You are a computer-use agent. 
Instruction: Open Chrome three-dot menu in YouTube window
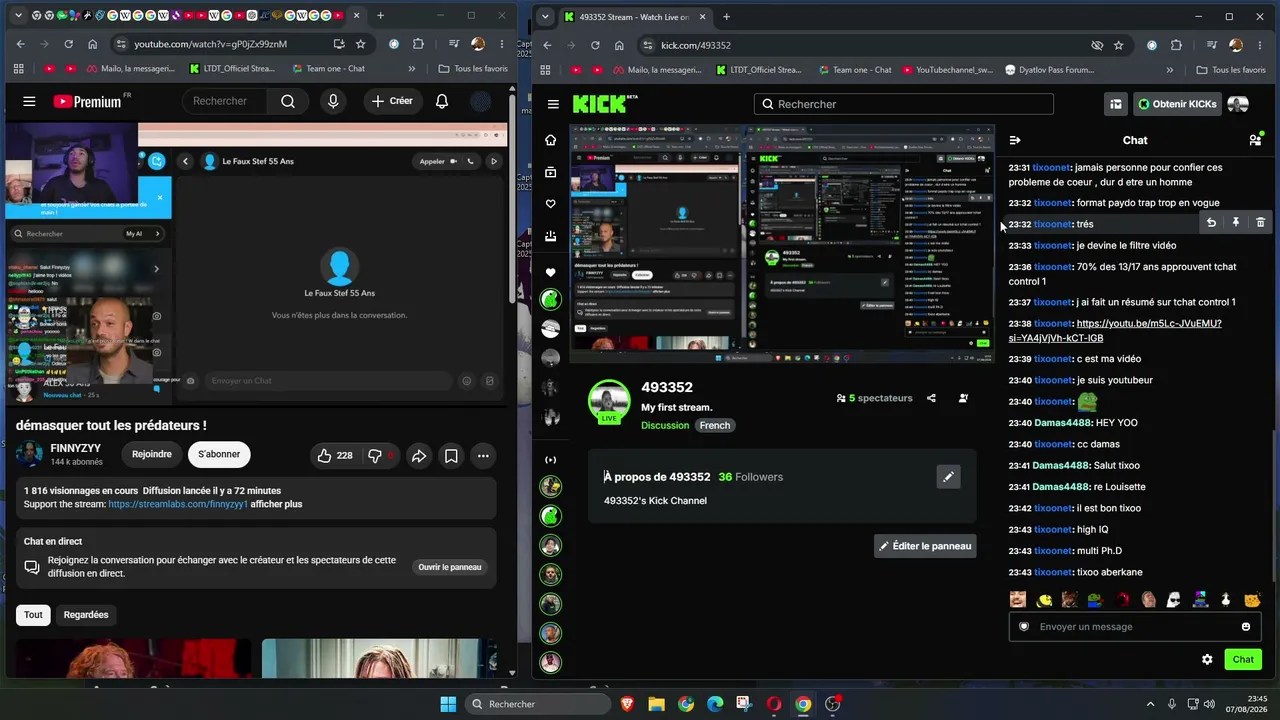[x=503, y=44]
